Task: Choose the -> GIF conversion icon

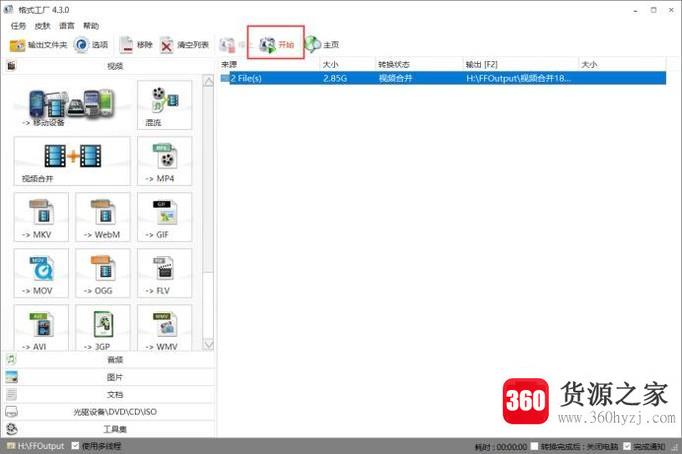Action: pos(164,217)
